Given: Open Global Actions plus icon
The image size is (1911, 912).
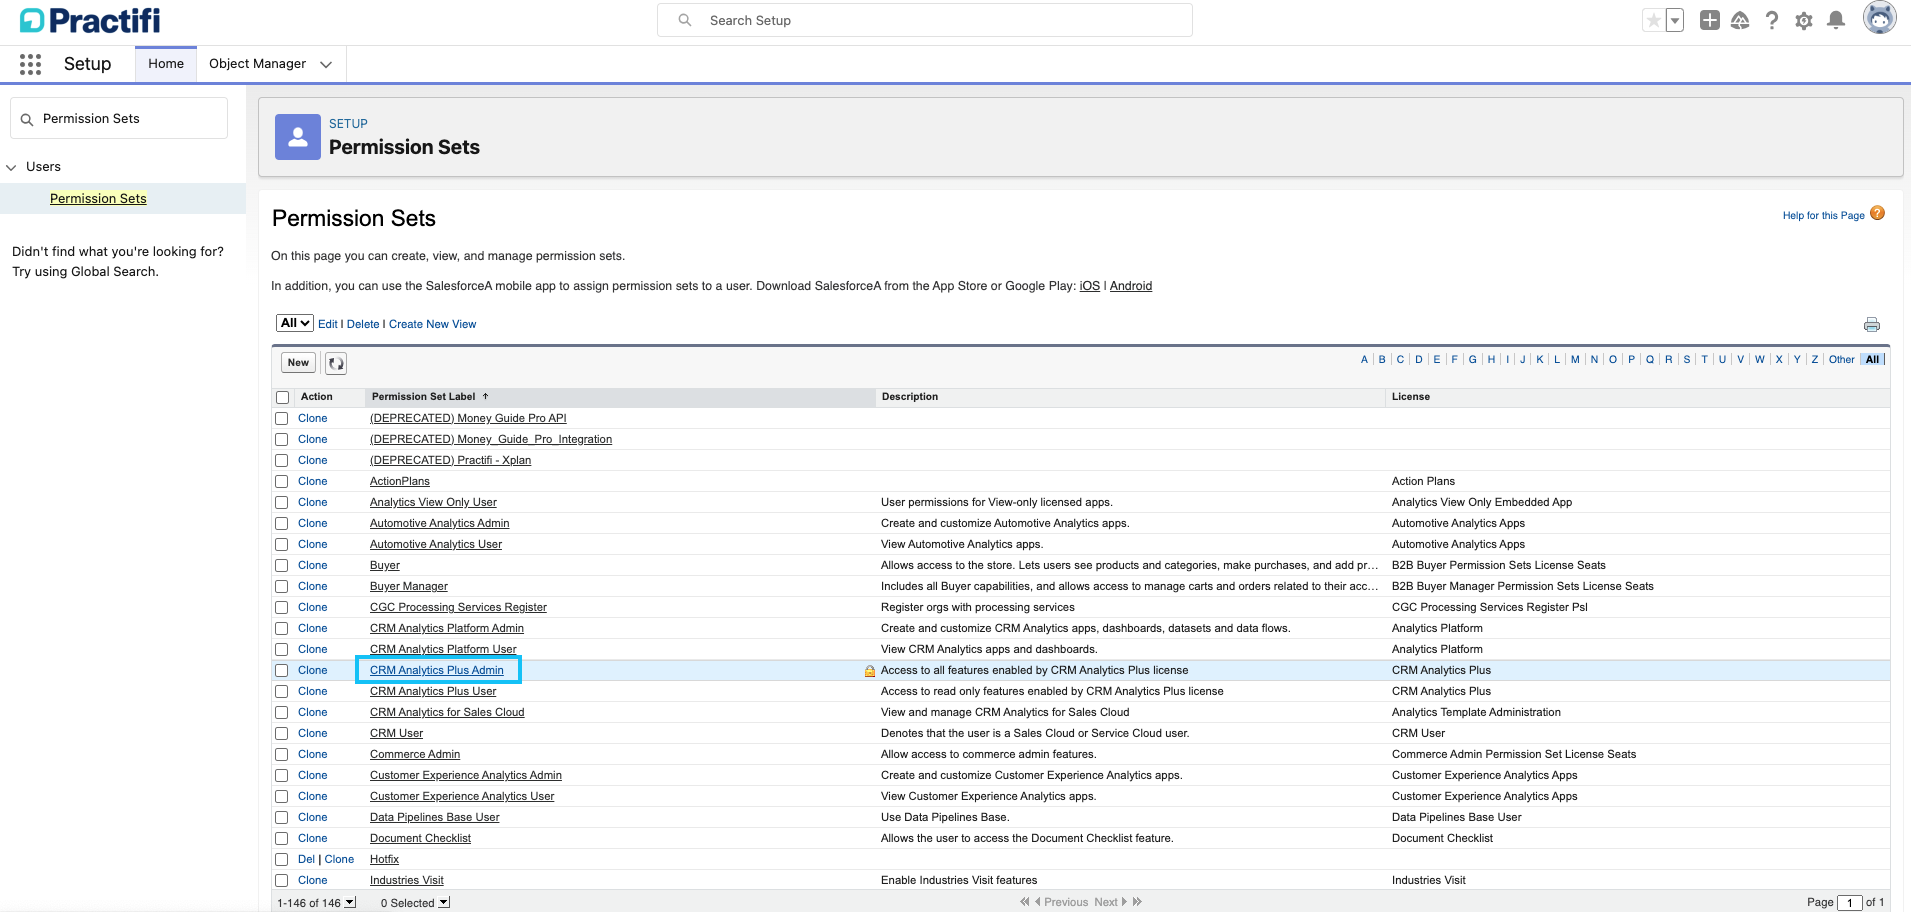Looking at the screenshot, I should (x=1710, y=20).
